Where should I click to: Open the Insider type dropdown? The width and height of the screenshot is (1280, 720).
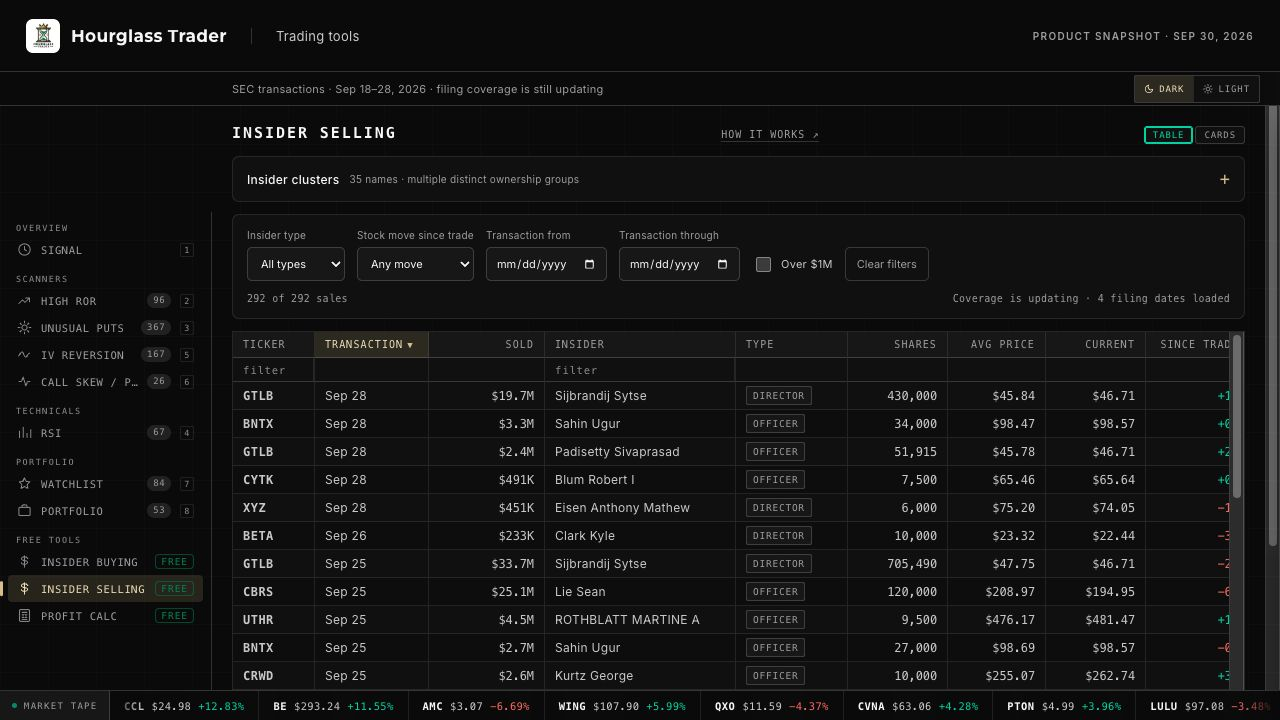point(296,264)
